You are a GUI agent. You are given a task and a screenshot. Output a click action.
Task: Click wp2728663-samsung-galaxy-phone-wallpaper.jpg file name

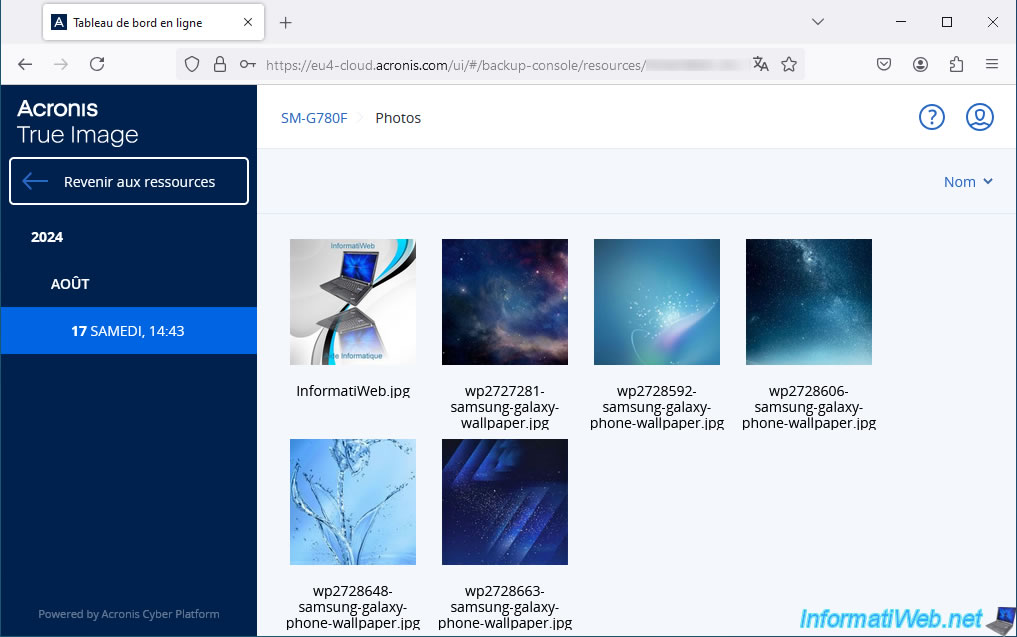click(x=505, y=607)
